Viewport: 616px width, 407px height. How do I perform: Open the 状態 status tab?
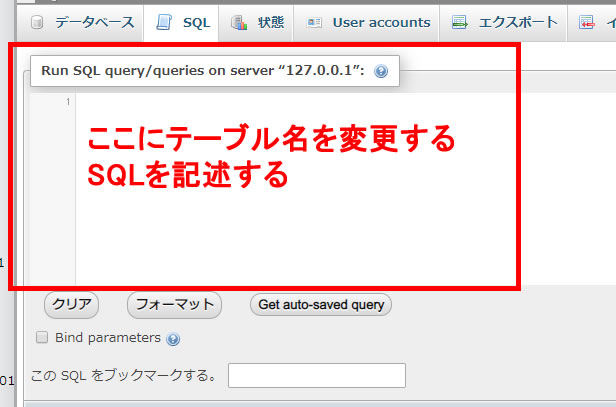coord(270,22)
